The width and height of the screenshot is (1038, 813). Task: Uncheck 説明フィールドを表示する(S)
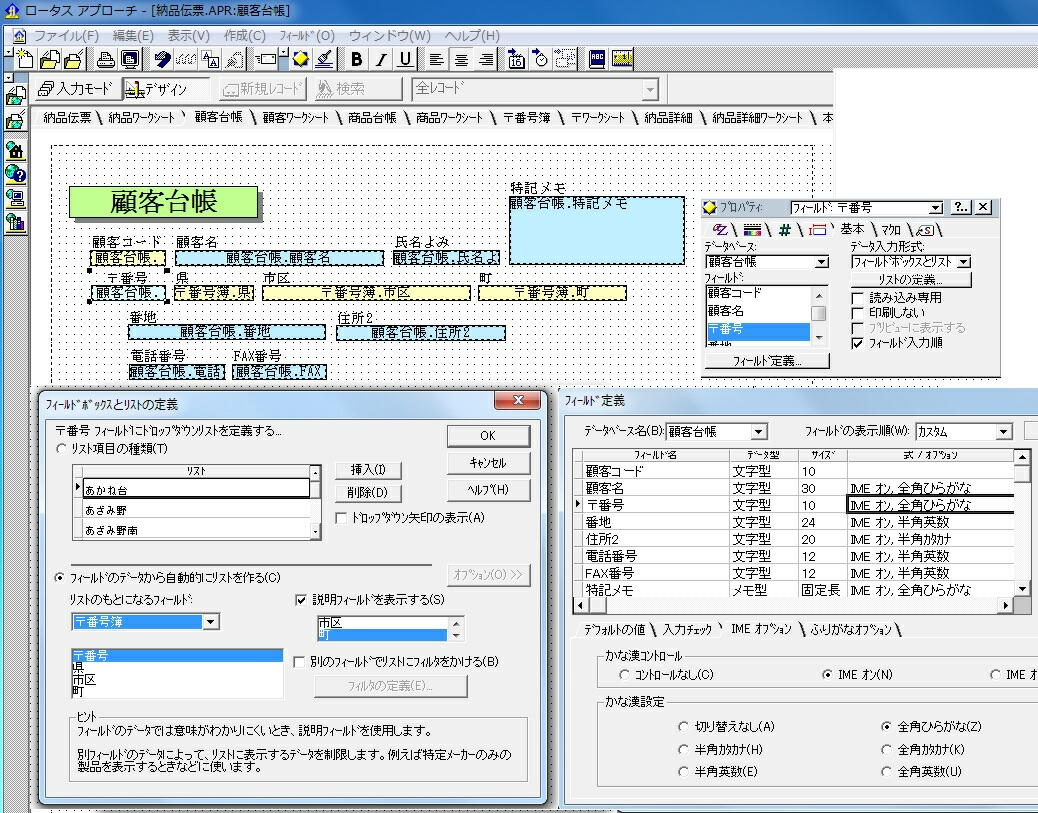pos(301,600)
